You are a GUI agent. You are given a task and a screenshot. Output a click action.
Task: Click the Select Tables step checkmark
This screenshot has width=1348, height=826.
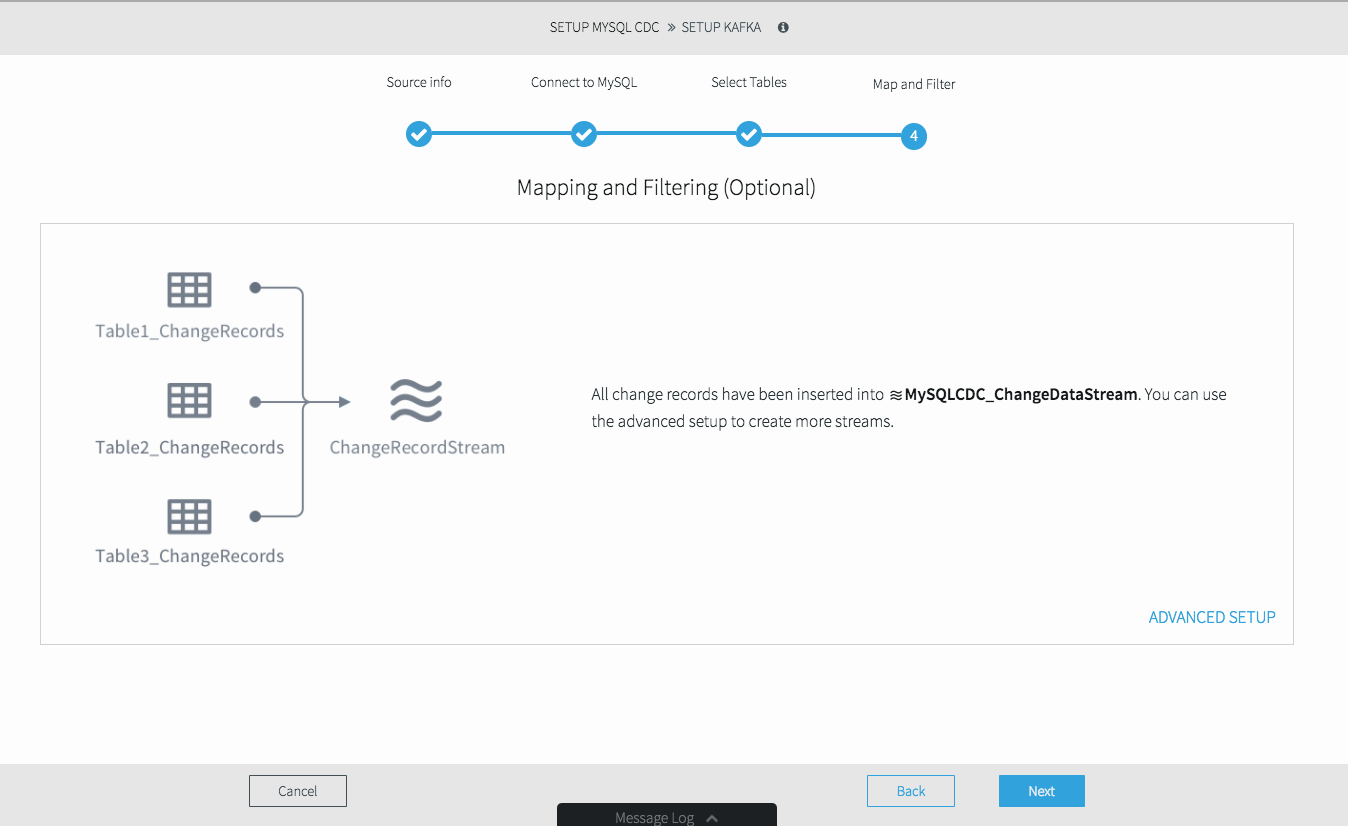[x=749, y=134]
